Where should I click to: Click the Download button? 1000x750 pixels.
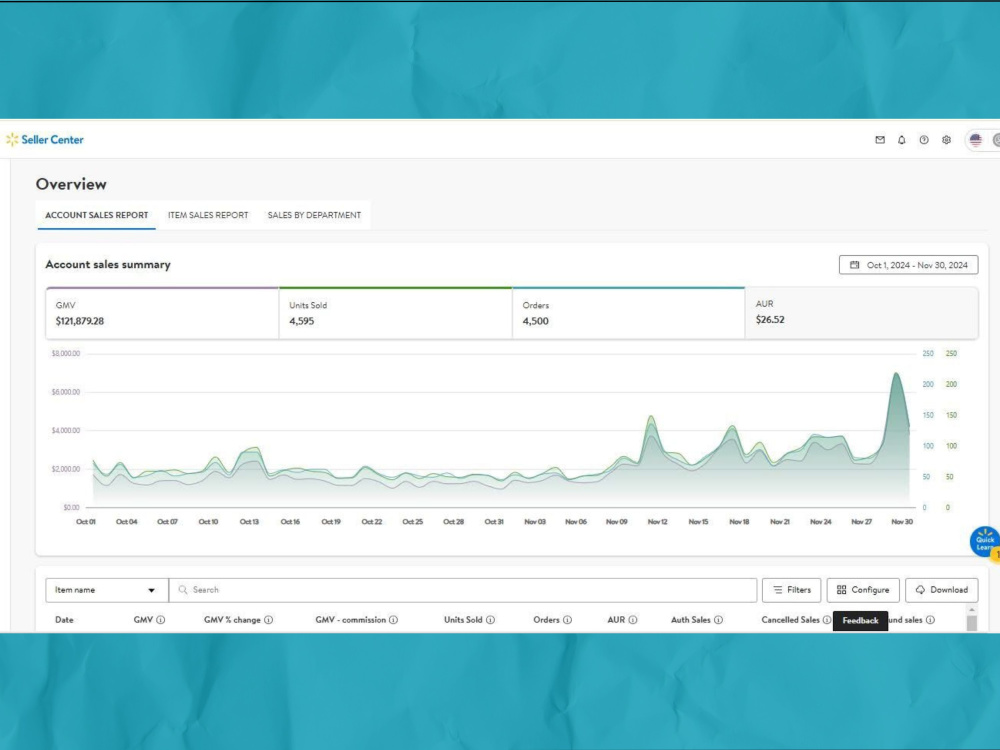point(941,590)
